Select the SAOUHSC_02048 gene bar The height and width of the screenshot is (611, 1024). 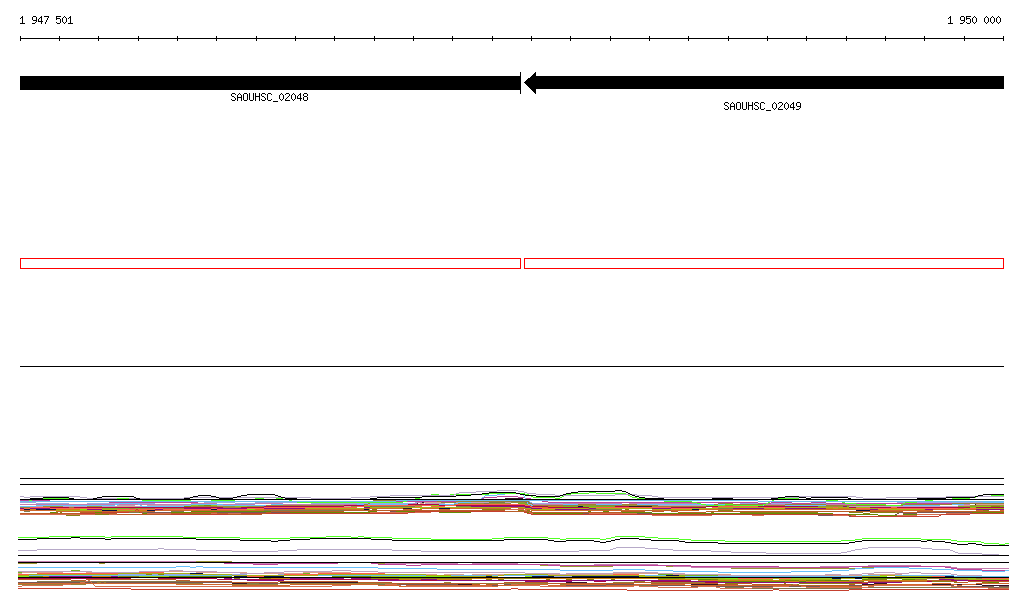coord(270,83)
